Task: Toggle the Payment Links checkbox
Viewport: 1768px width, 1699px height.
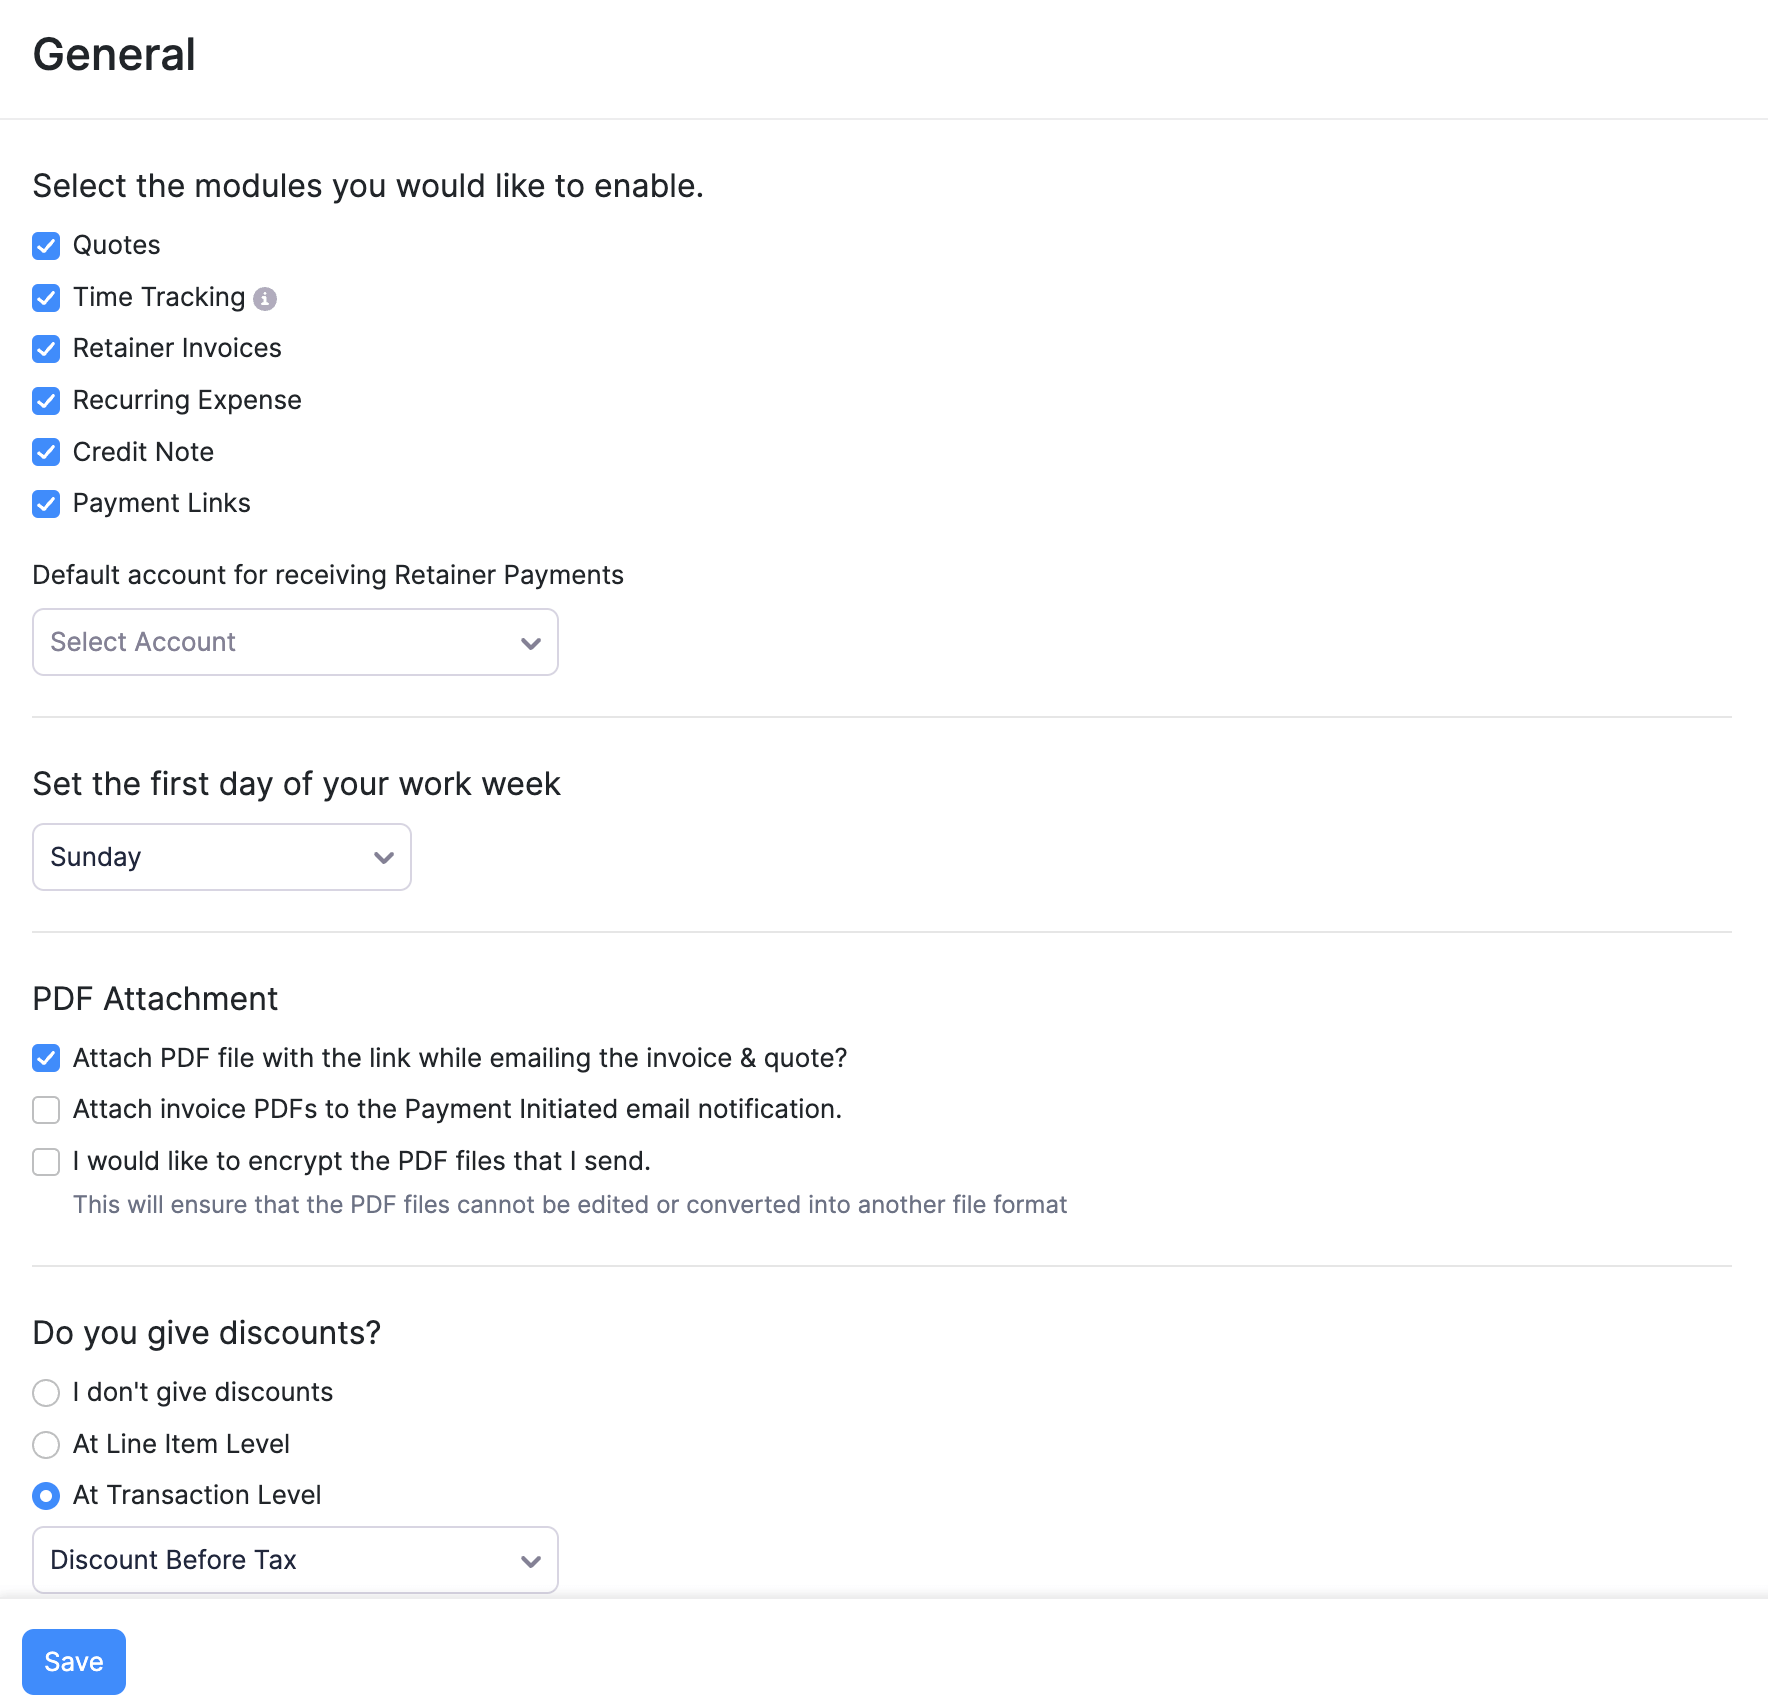Action: tap(46, 504)
